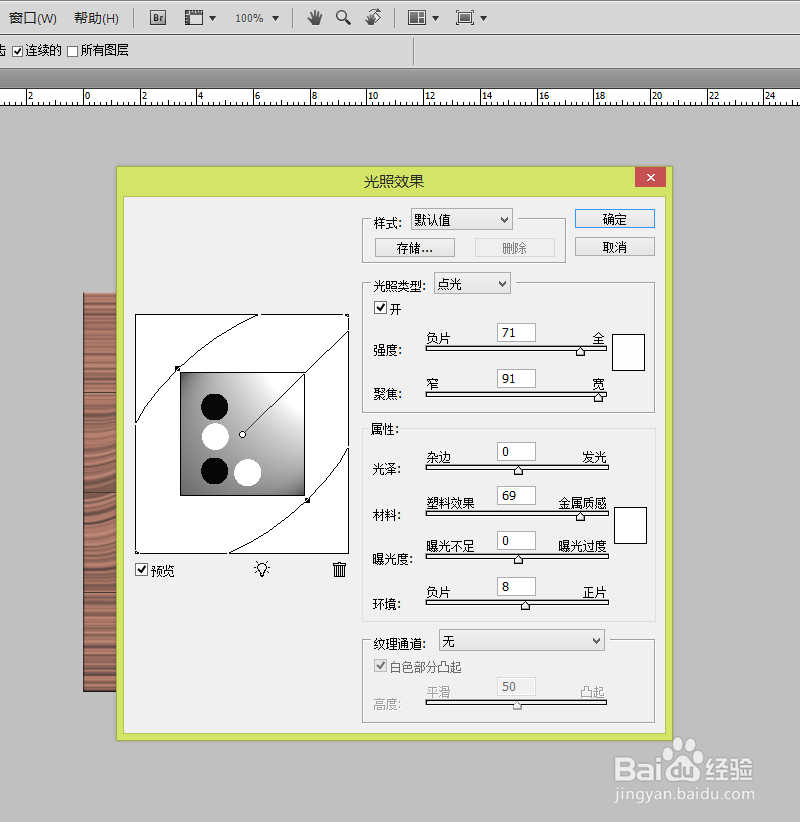This screenshot has height=822, width=800.
Task: Expand the Arrange Documents dropdown arrow
Action: pos(435,18)
